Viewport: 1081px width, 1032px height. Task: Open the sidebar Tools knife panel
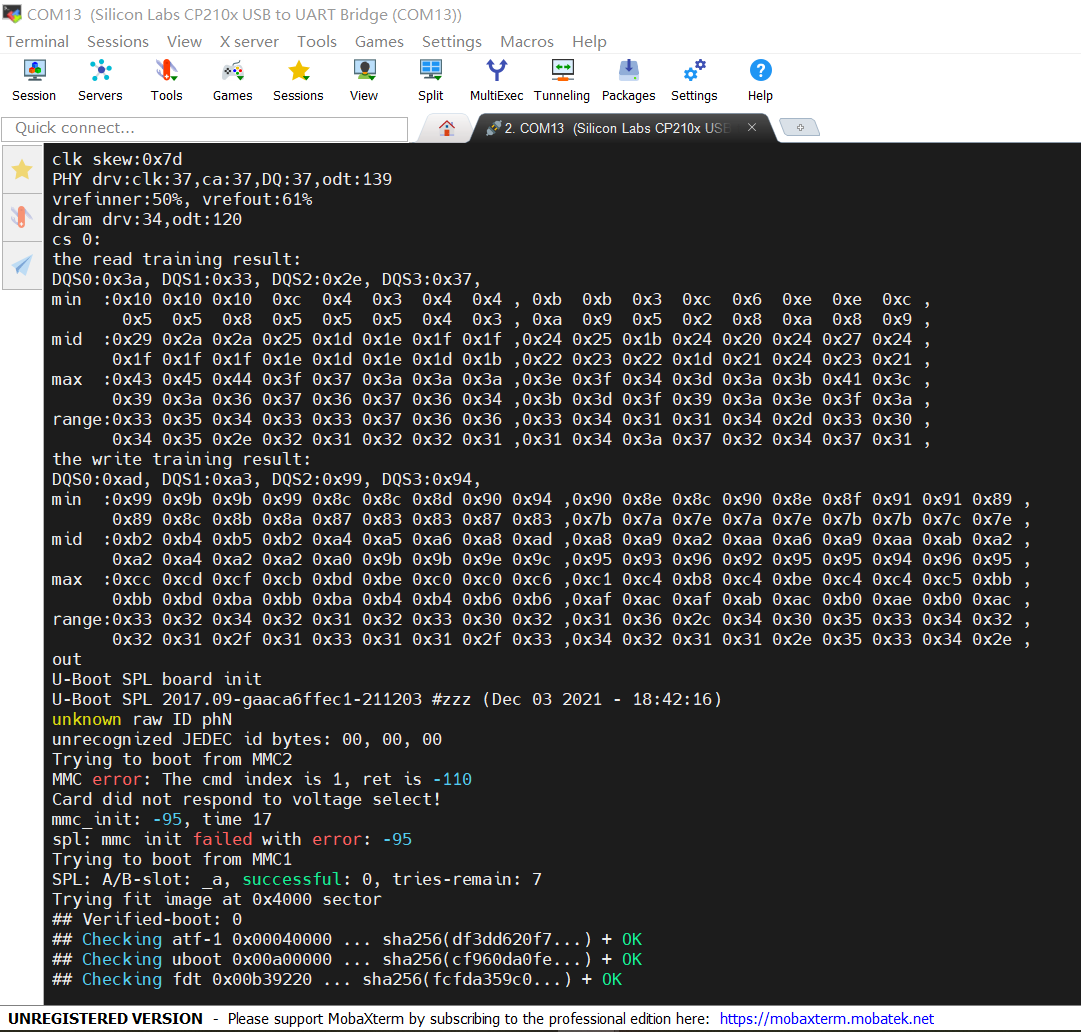(x=22, y=217)
